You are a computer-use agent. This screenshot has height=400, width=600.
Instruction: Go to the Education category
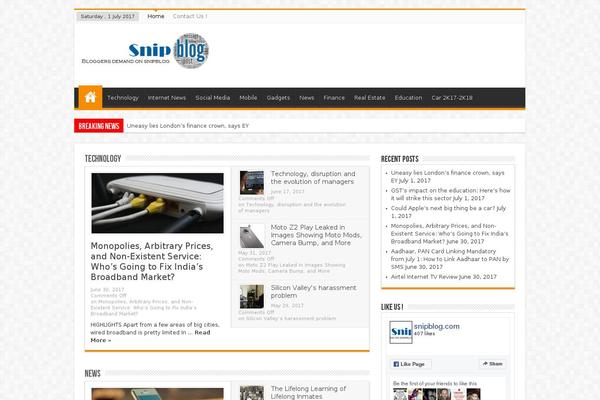(x=408, y=98)
